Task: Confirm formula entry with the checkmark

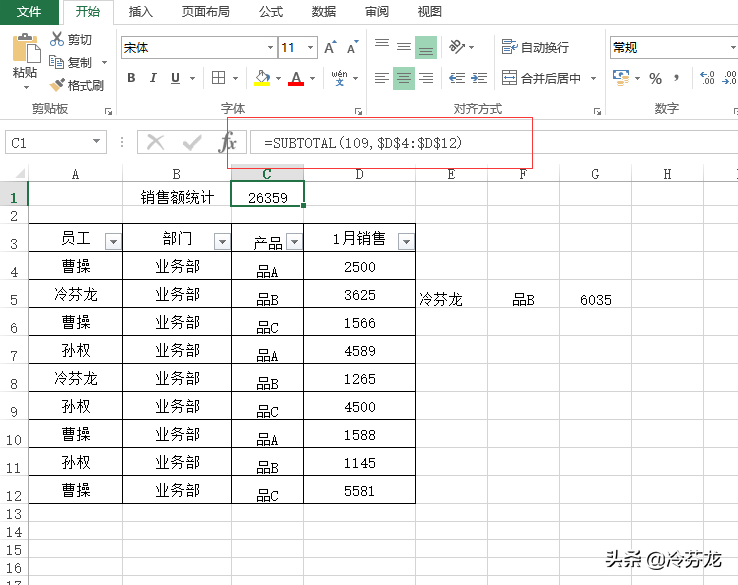Action: (x=192, y=142)
